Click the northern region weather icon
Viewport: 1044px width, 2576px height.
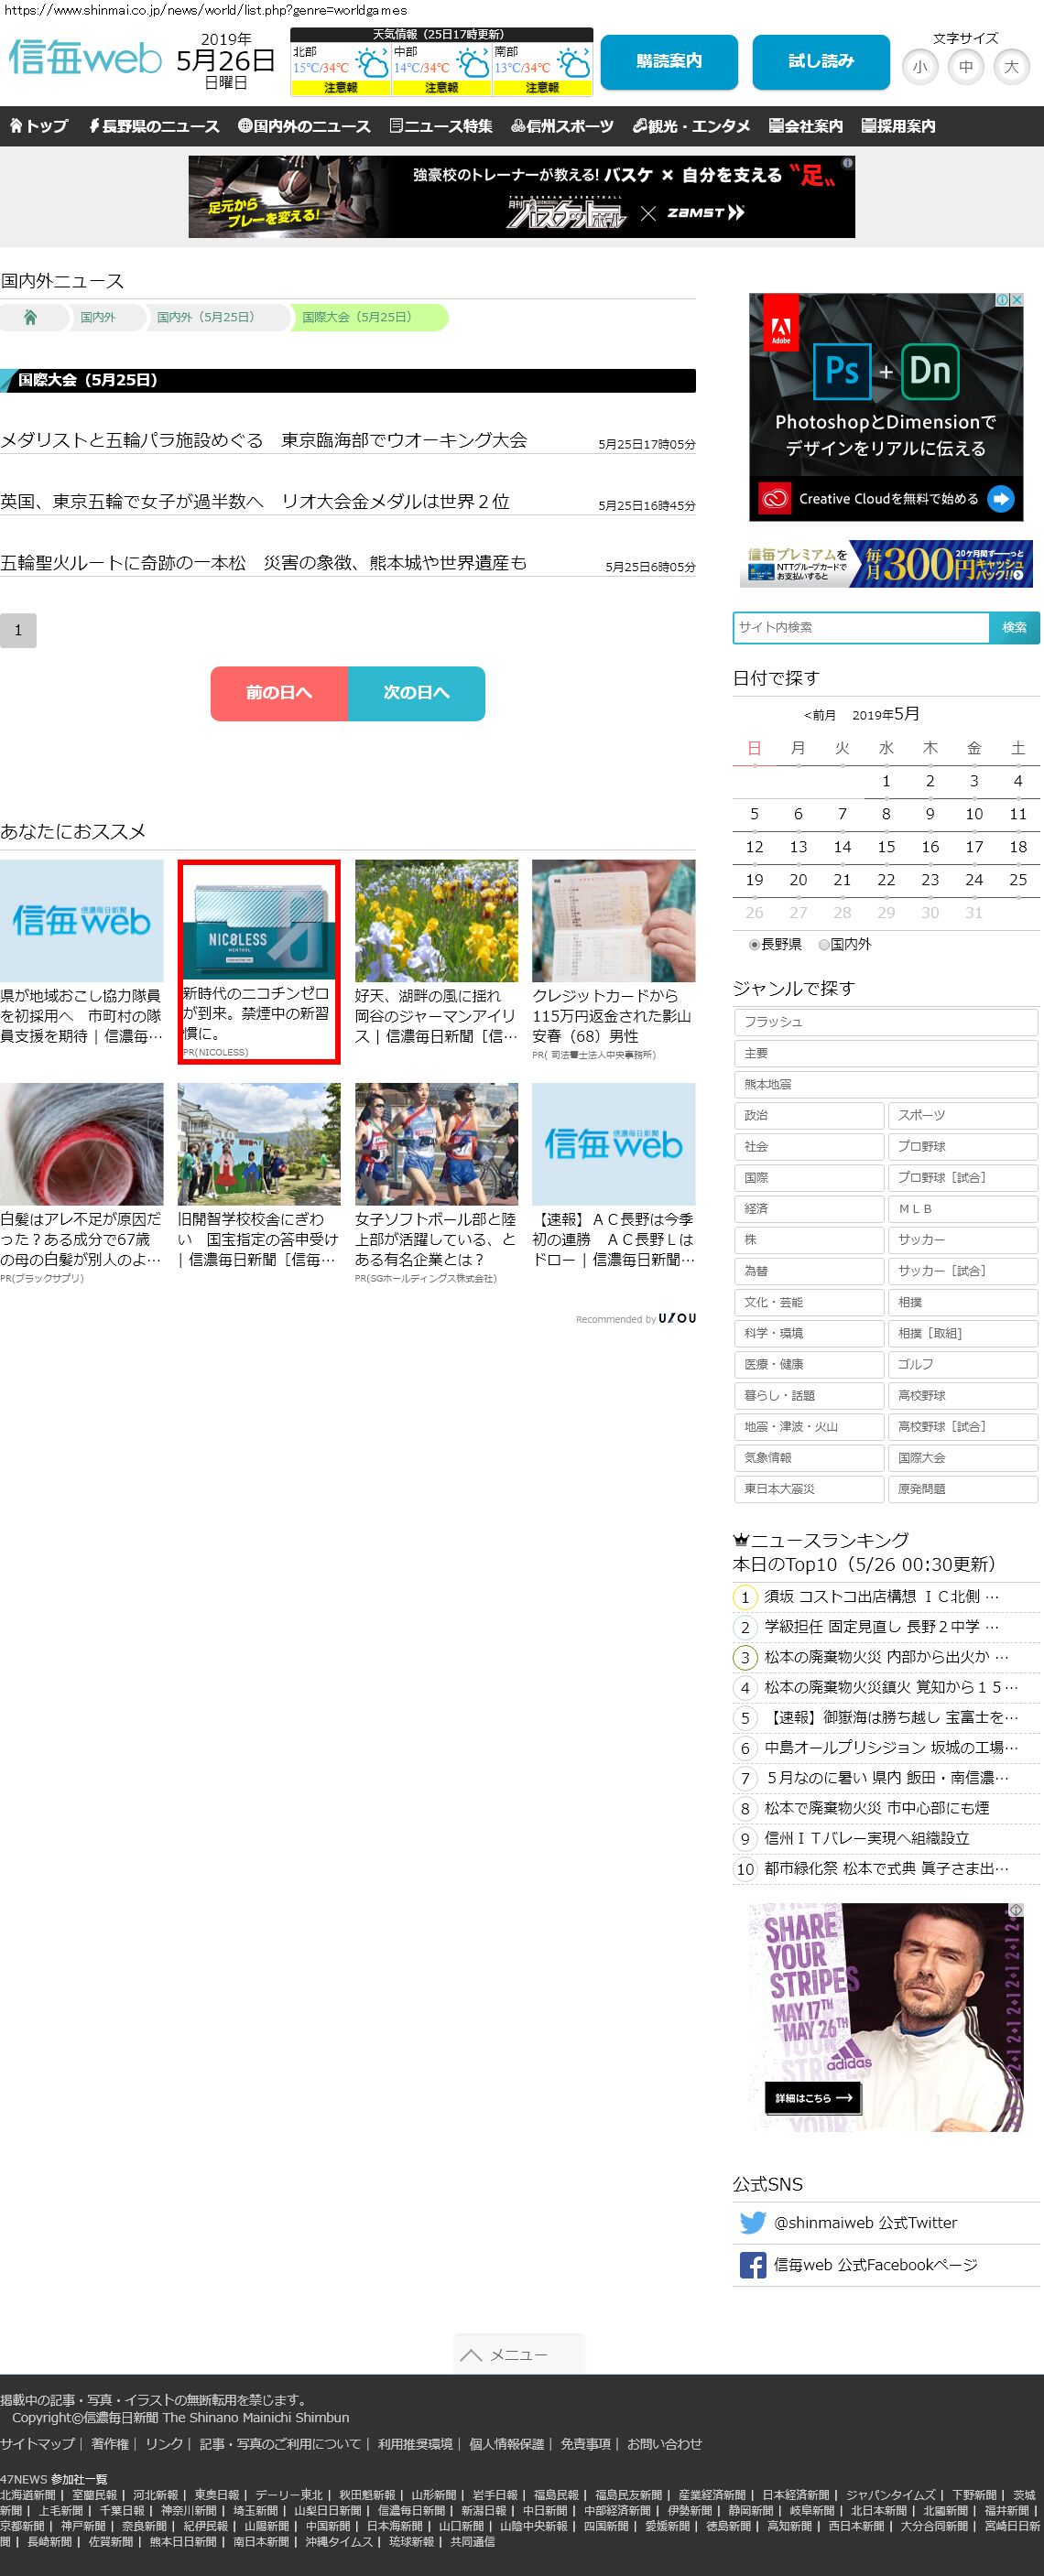372,66
